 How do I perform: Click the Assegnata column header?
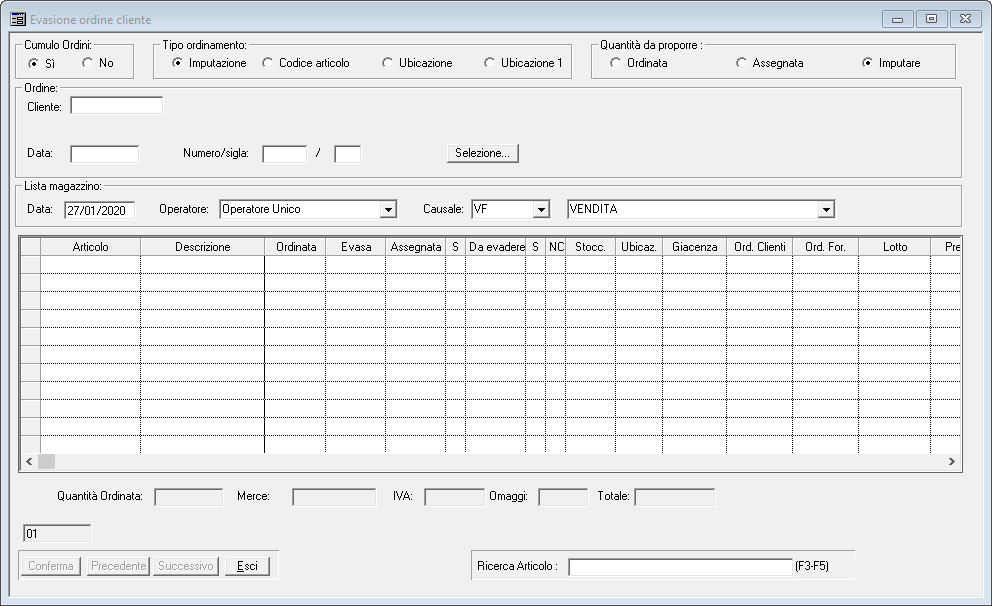pyautogui.click(x=416, y=247)
